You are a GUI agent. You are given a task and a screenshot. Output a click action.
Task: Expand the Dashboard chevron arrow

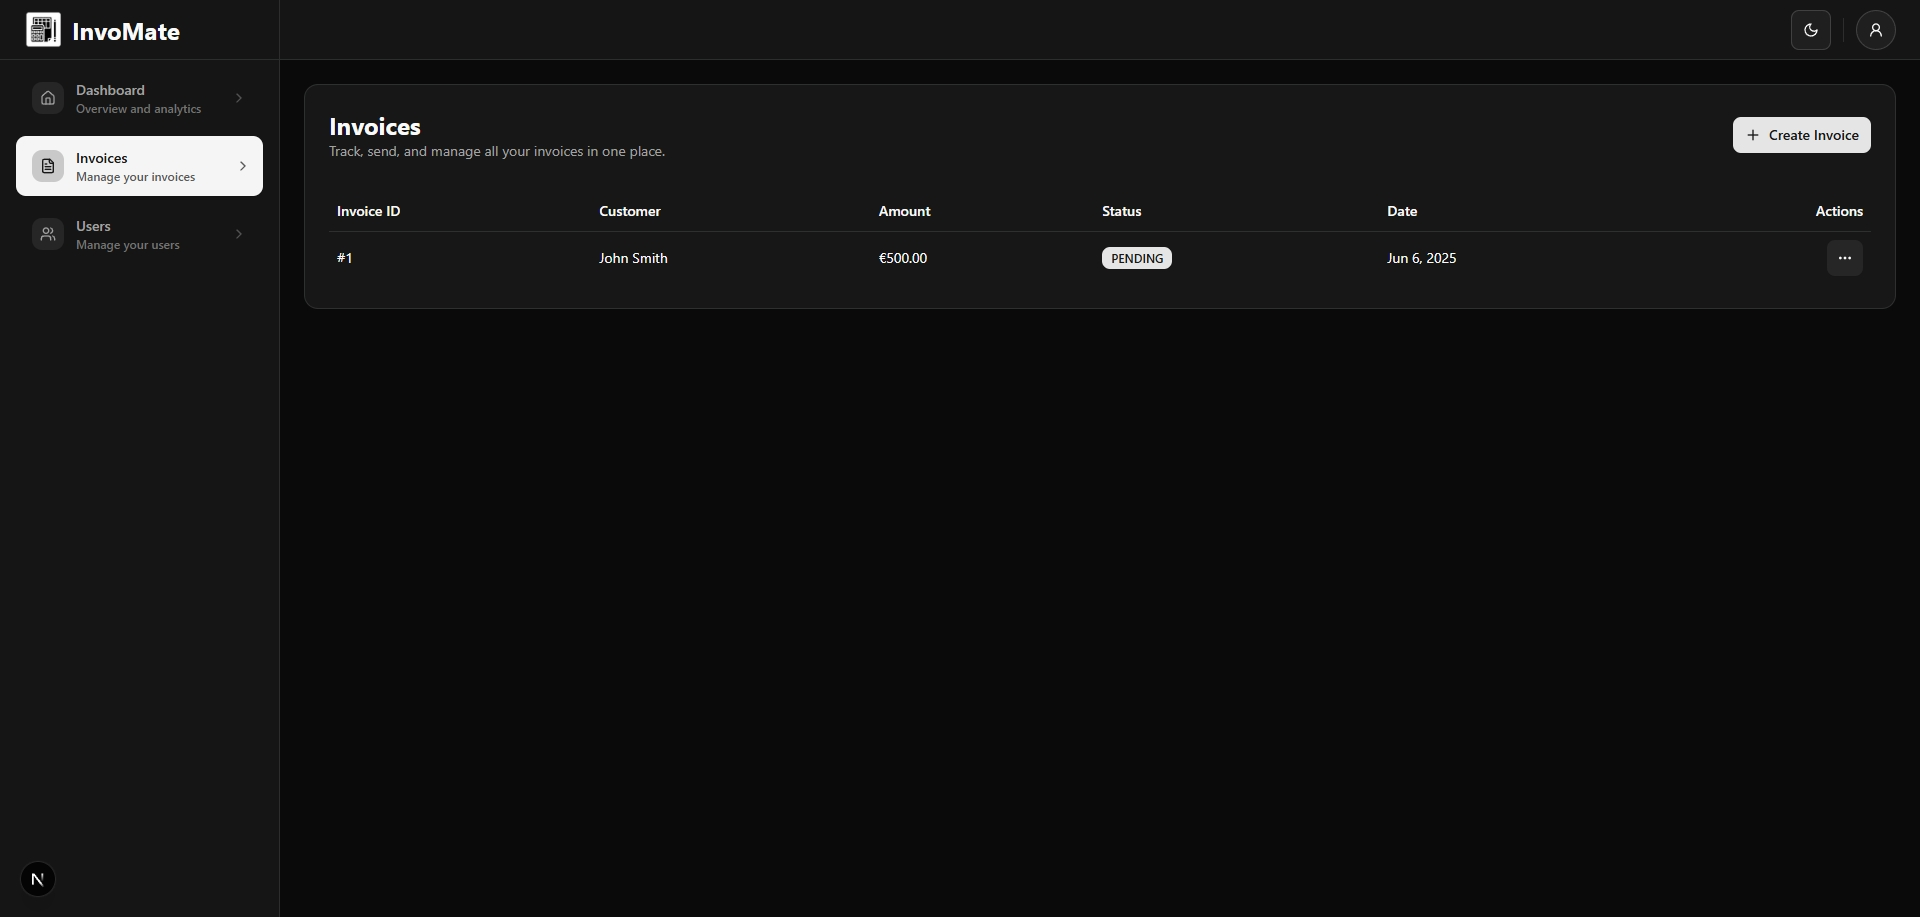pos(239,98)
